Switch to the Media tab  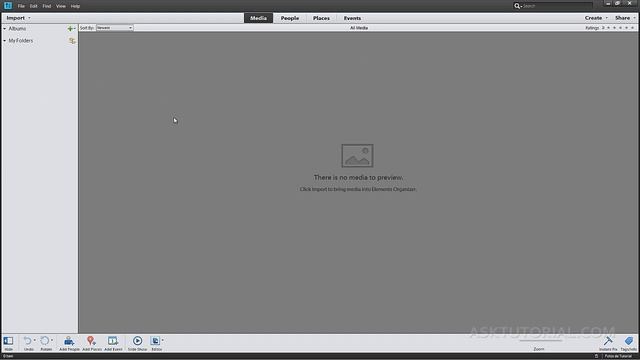pyautogui.click(x=258, y=18)
